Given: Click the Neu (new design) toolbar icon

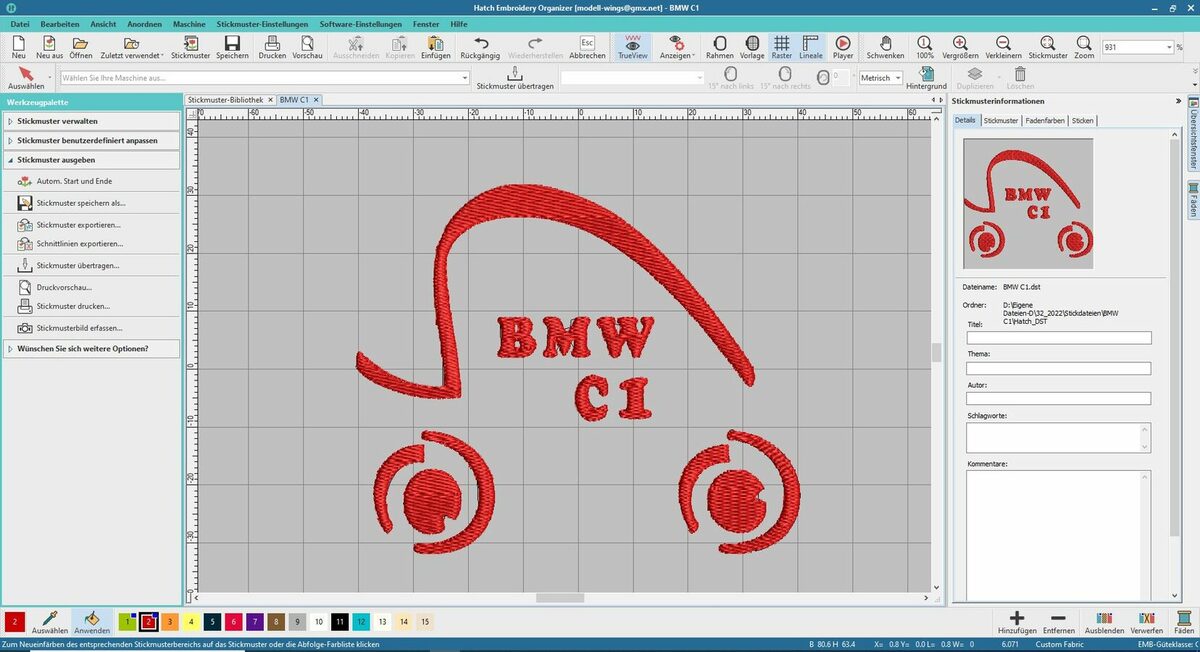Looking at the screenshot, I should tap(19, 47).
